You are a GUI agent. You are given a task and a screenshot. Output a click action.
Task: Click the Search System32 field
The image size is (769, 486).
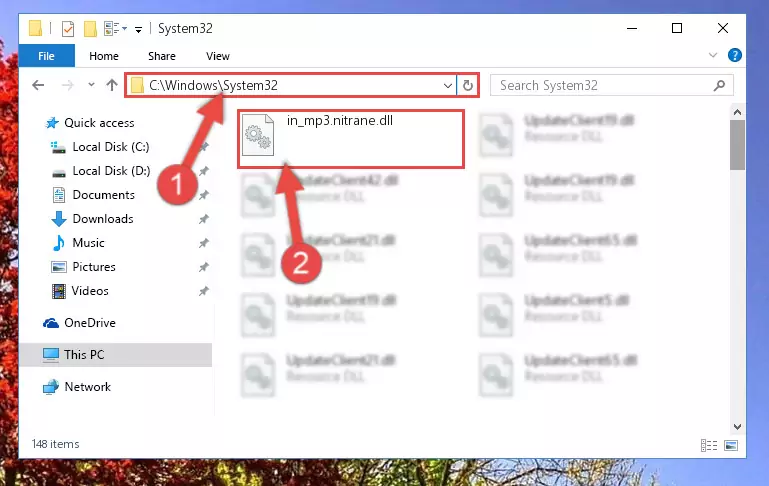click(612, 85)
